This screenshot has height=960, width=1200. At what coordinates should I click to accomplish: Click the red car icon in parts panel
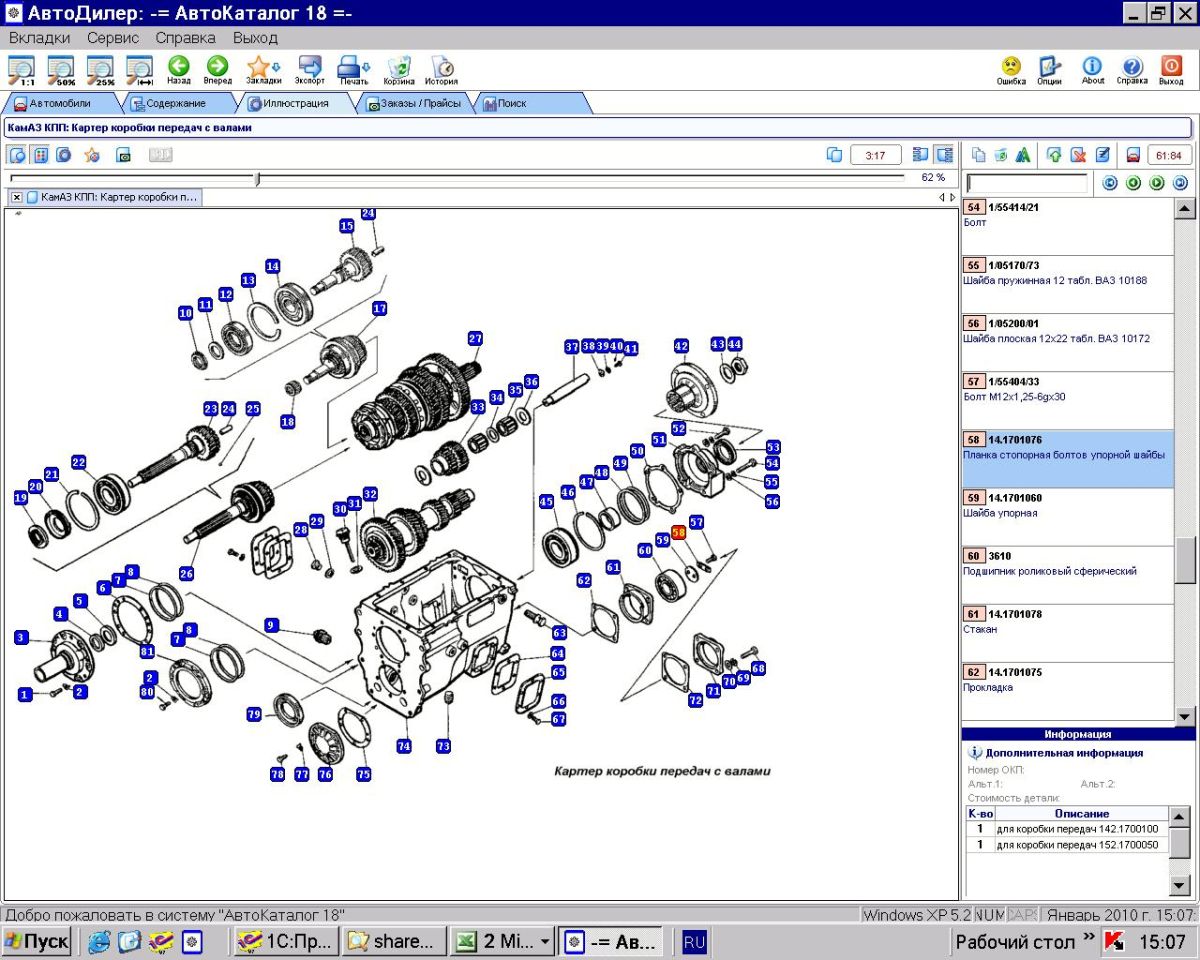1133,155
